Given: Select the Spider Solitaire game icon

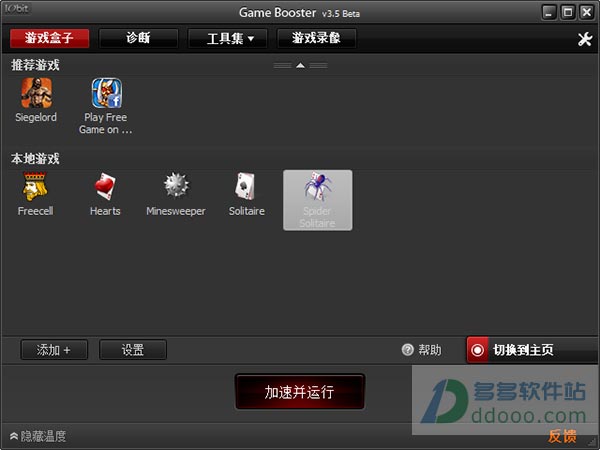Looking at the screenshot, I should click(x=318, y=200).
